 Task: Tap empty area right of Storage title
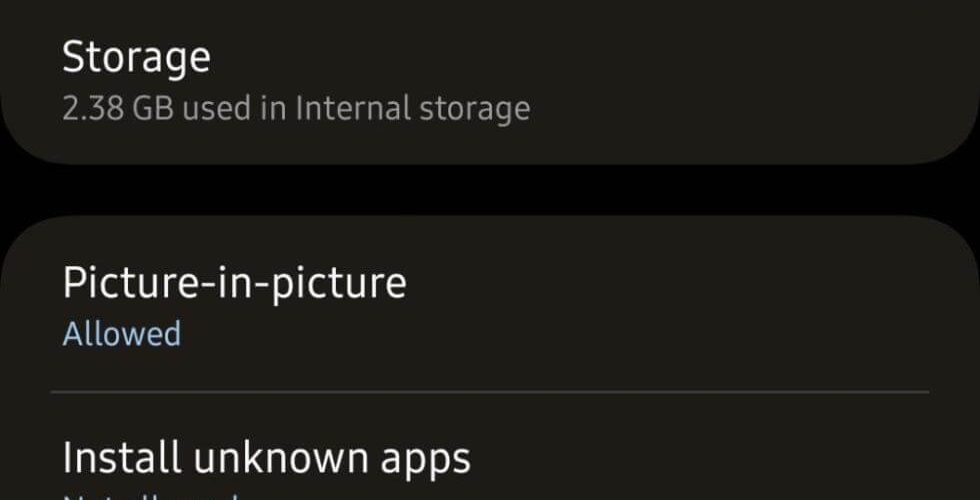point(594,58)
